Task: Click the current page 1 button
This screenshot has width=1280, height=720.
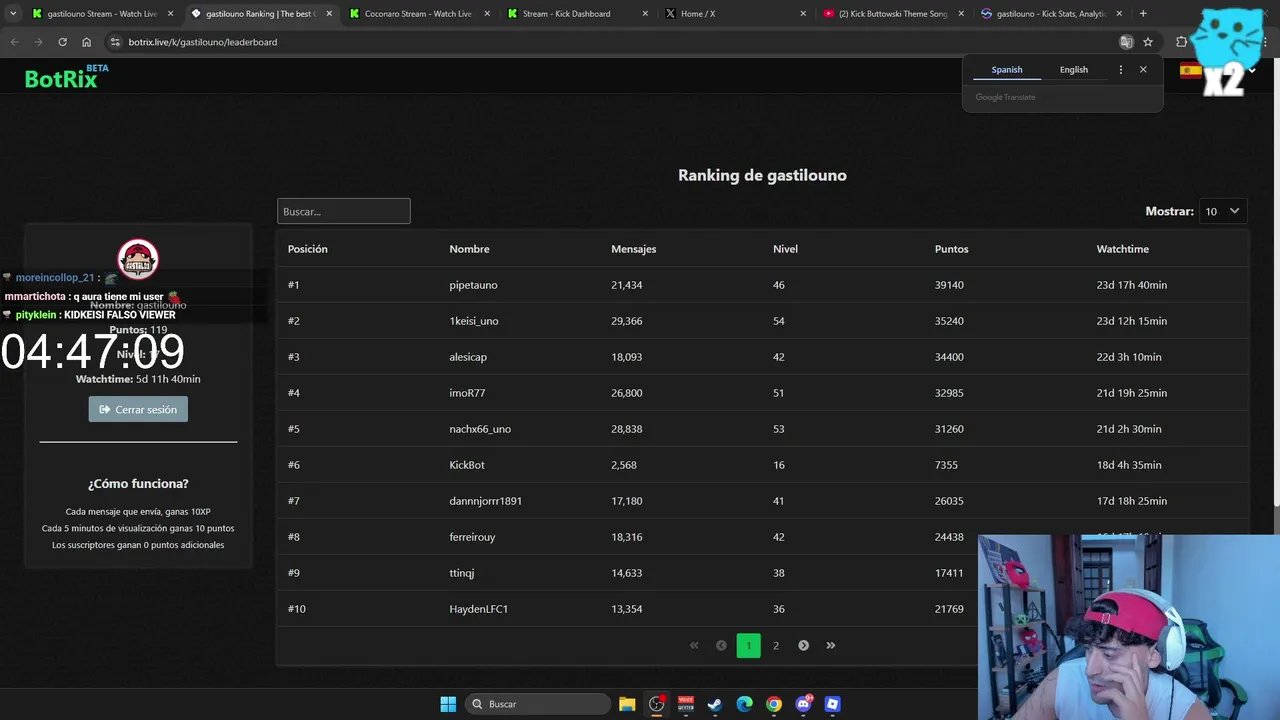Action: (748, 646)
